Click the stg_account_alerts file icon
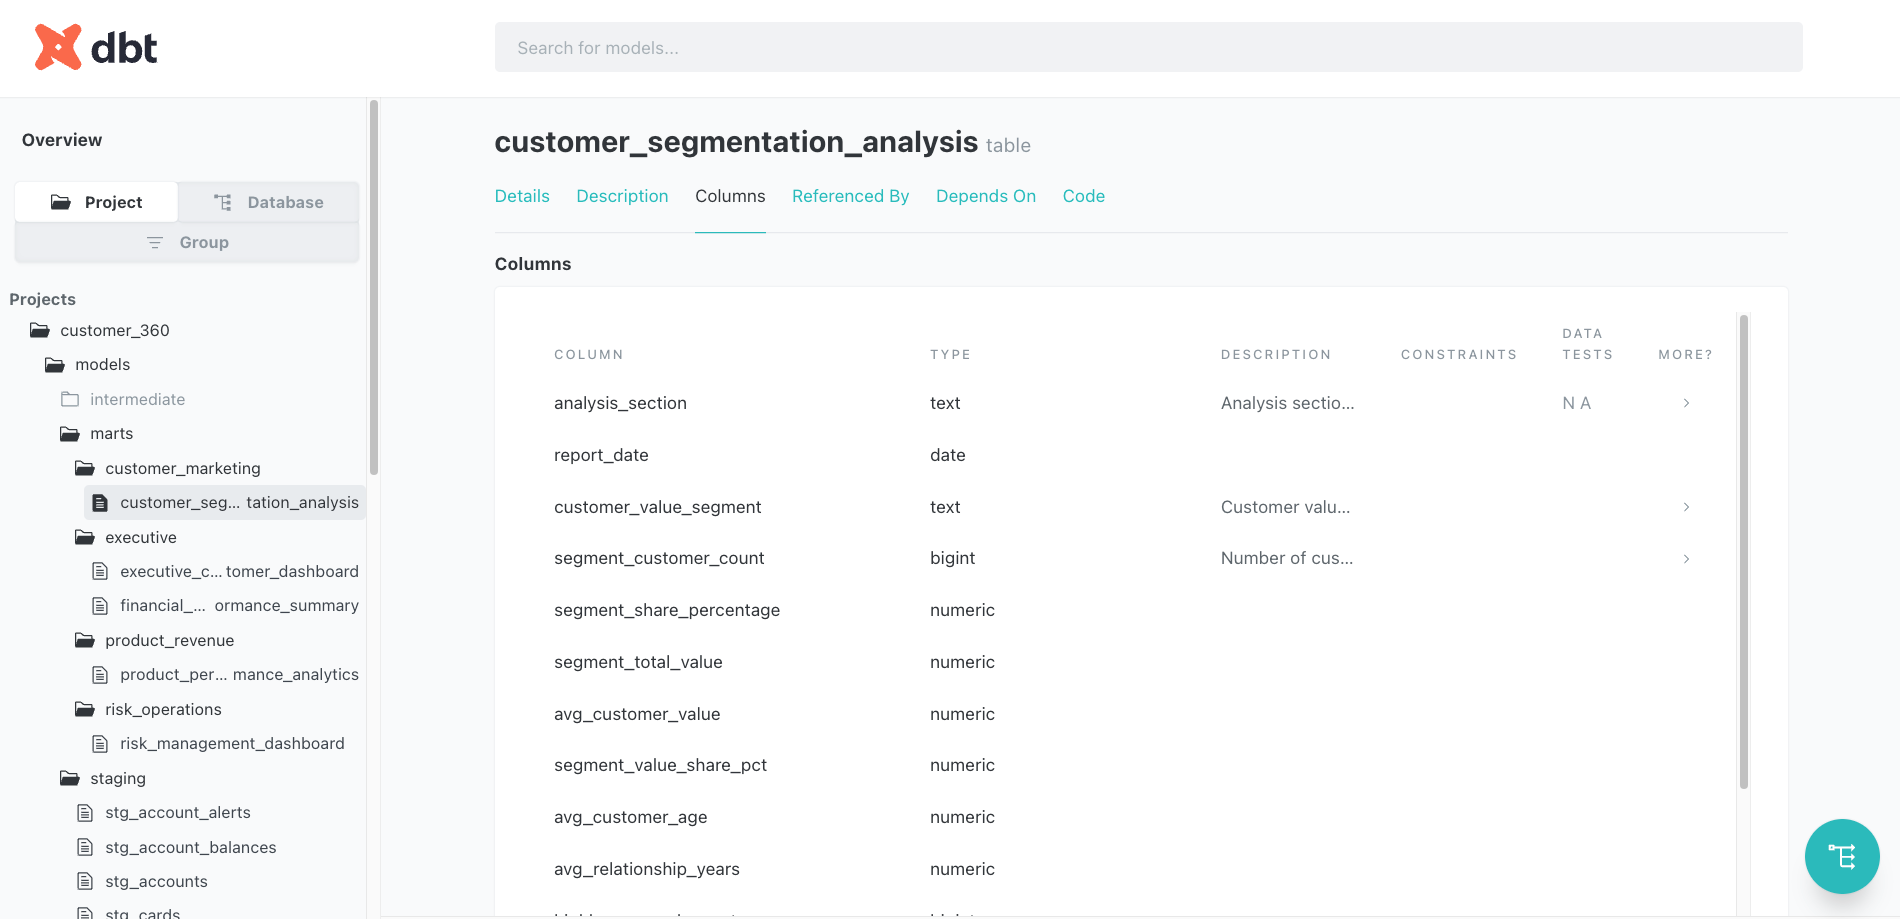This screenshot has height=919, width=1900. pos(85,813)
